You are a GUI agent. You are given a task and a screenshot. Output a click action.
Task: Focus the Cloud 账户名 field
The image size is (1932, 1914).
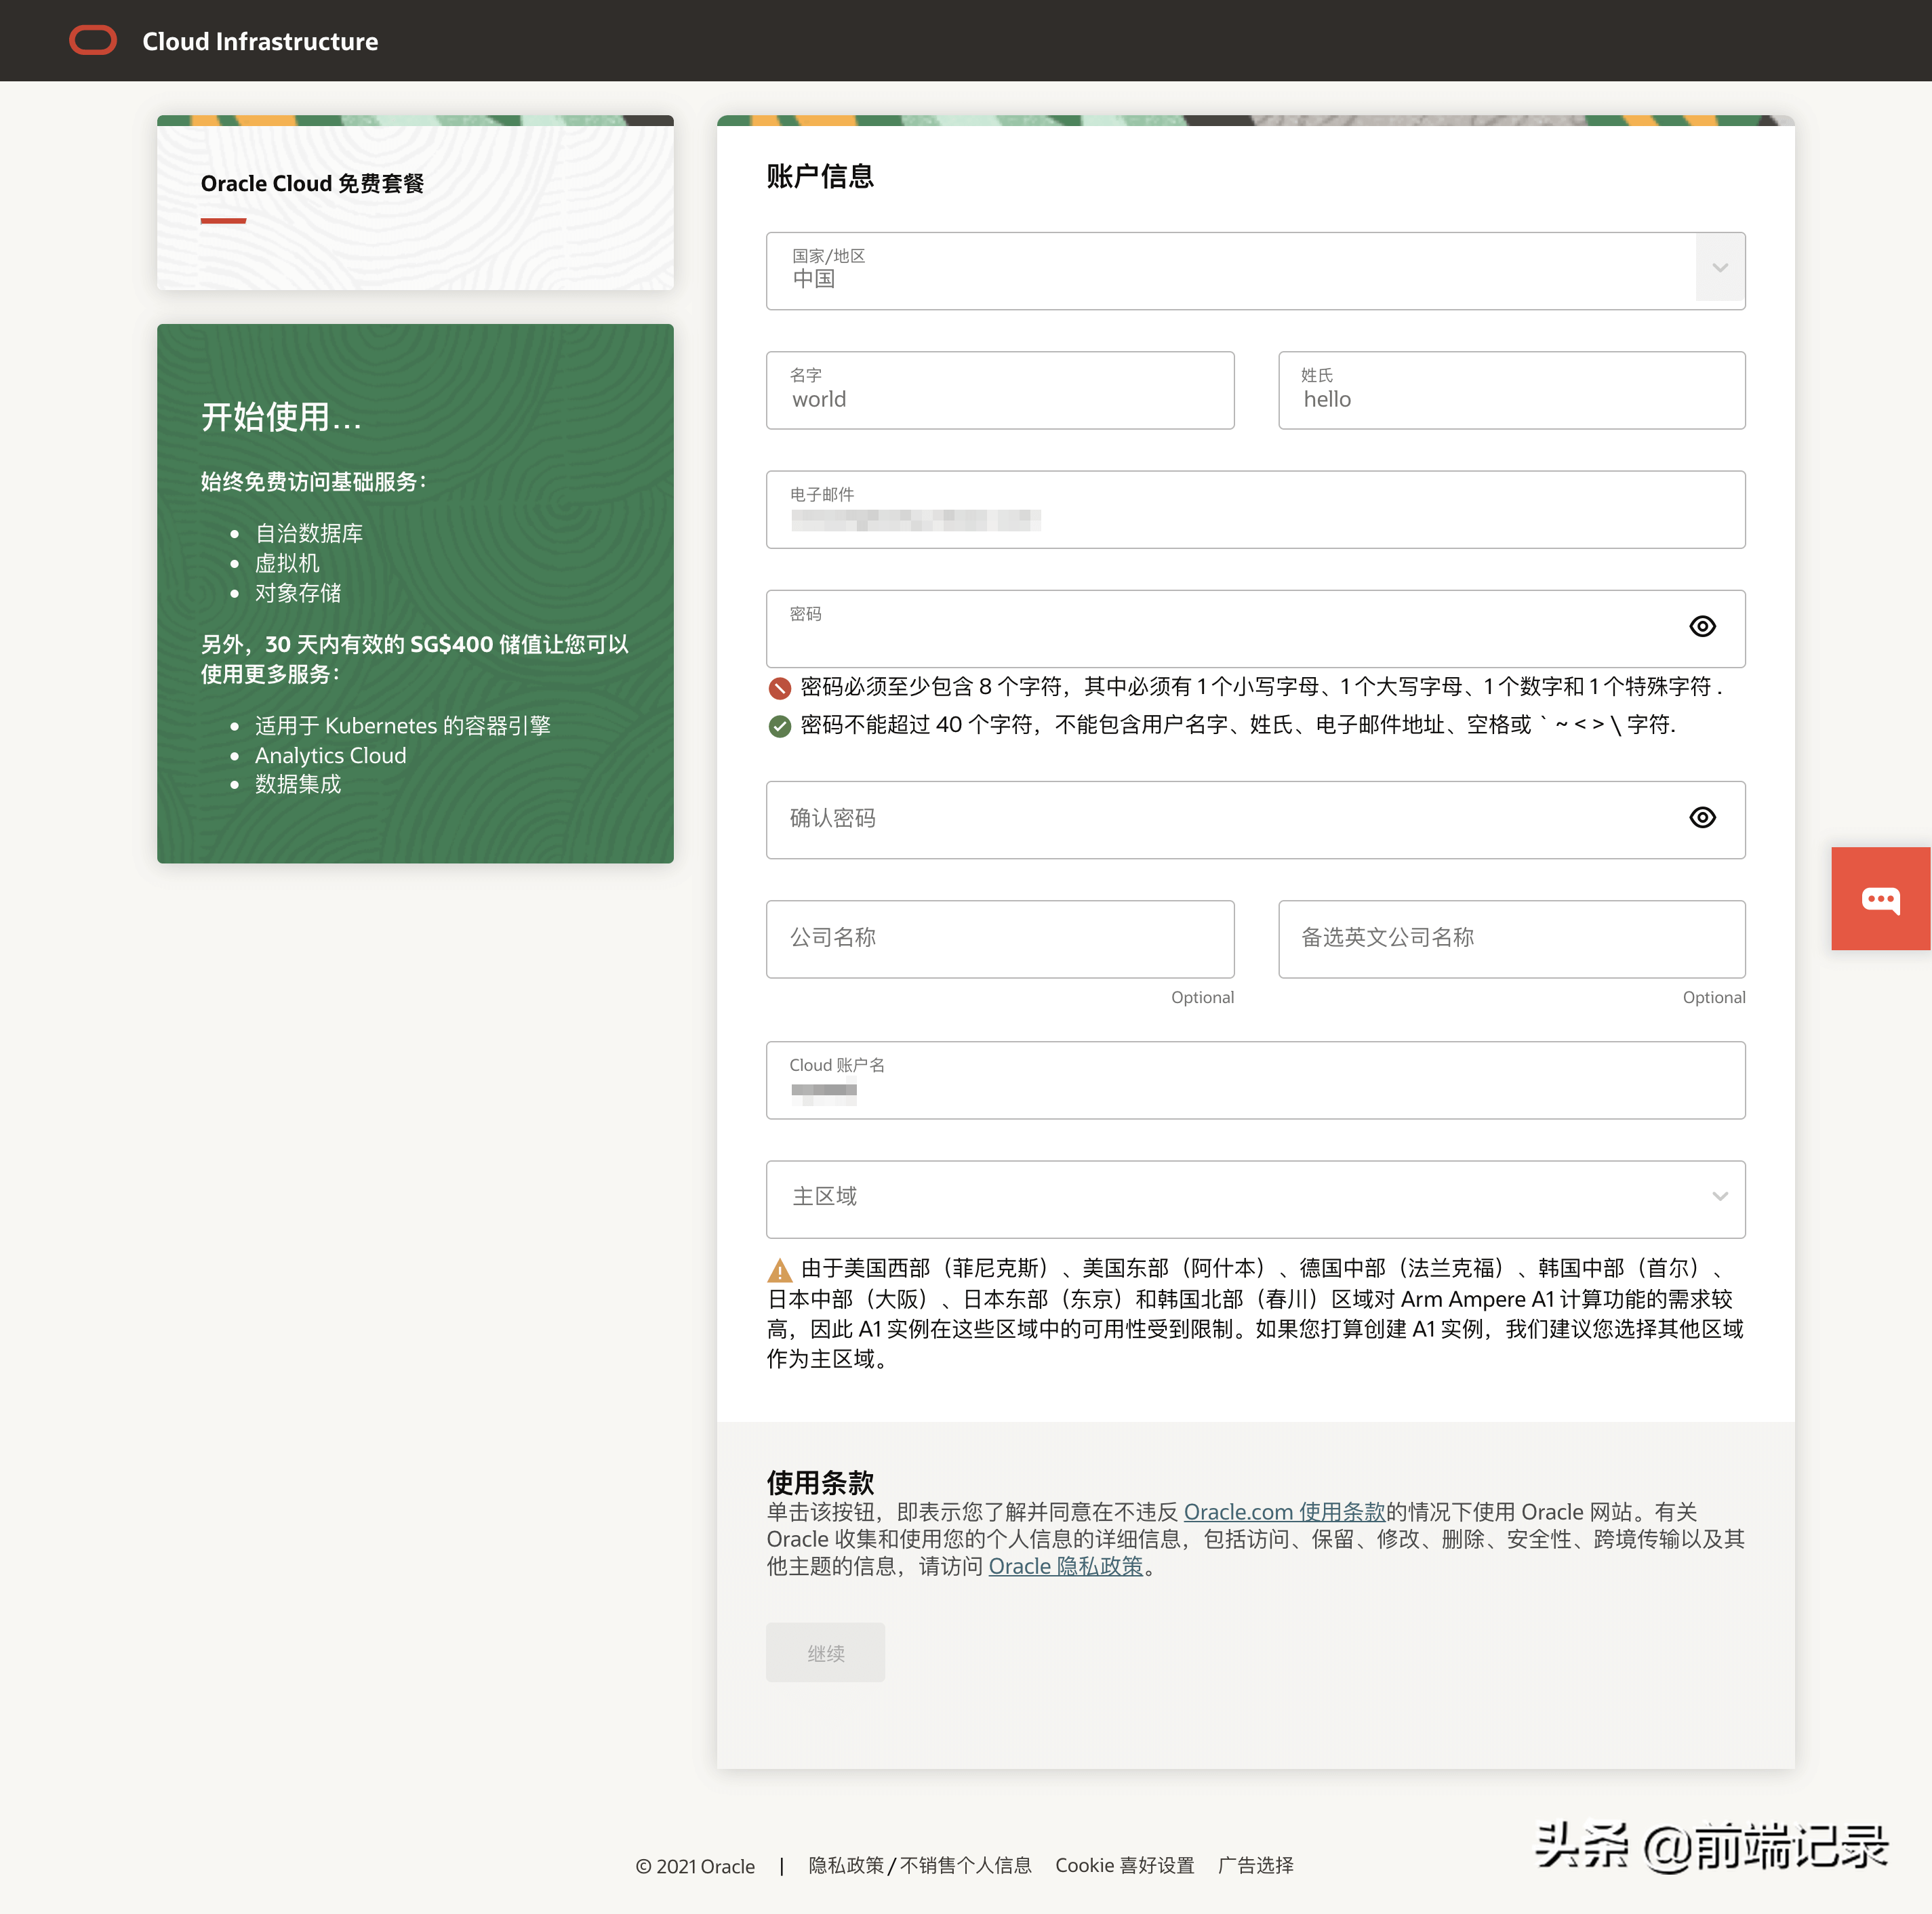(1256, 1080)
